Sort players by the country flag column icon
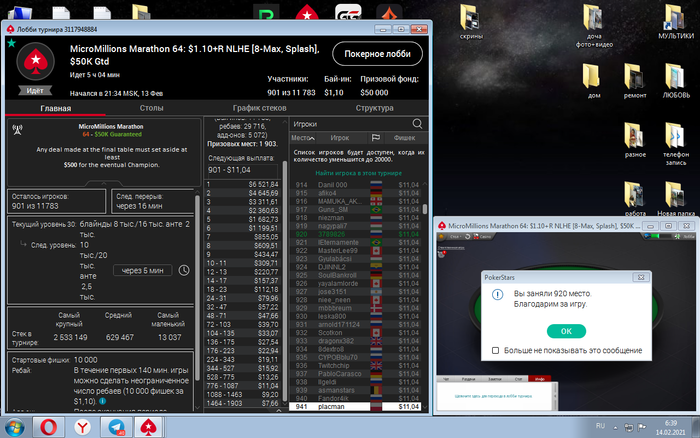Image resolution: width=700 pixels, height=438 pixels. point(376,138)
